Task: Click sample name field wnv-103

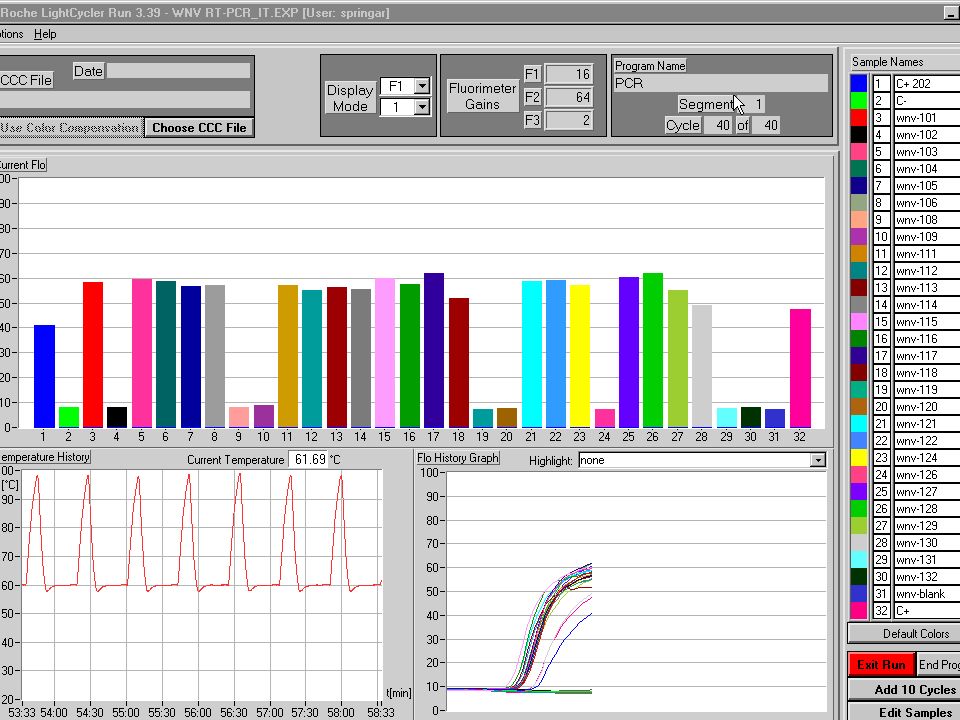Action: click(x=927, y=151)
